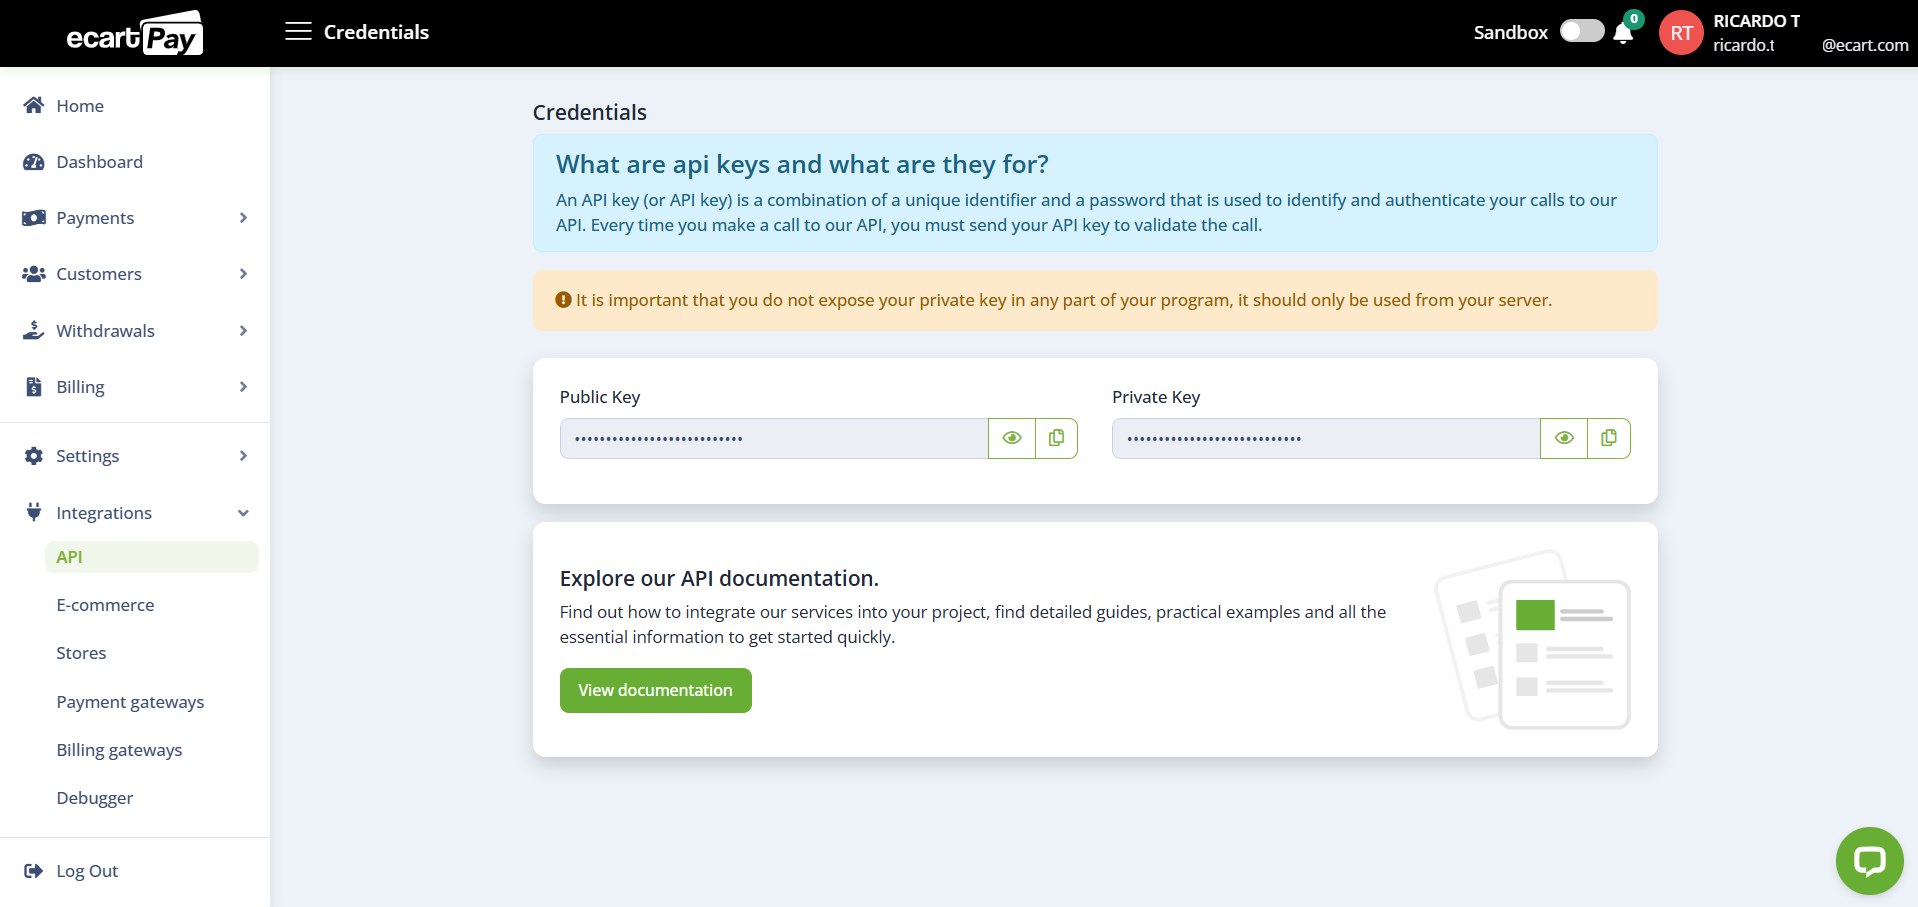Image resolution: width=1918 pixels, height=907 pixels.
Task: Open the Home section via house icon
Action: pyautogui.click(x=33, y=105)
